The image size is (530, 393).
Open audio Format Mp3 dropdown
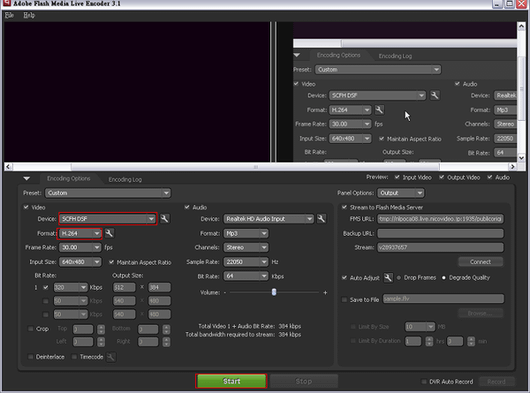pos(246,233)
